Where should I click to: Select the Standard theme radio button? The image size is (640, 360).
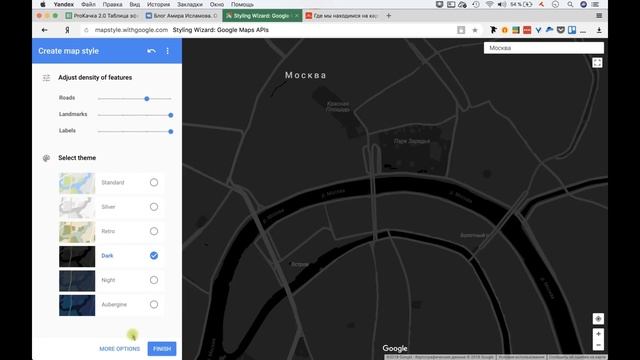coord(154,182)
